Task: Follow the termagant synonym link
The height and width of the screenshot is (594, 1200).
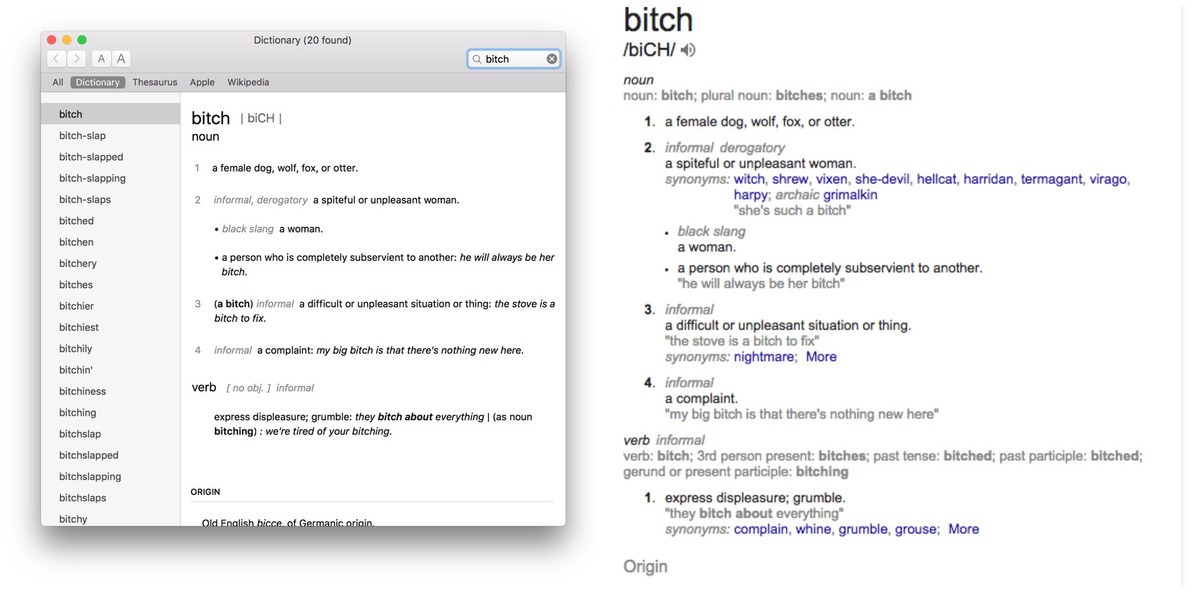Action: pyautogui.click(x=1051, y=179)
